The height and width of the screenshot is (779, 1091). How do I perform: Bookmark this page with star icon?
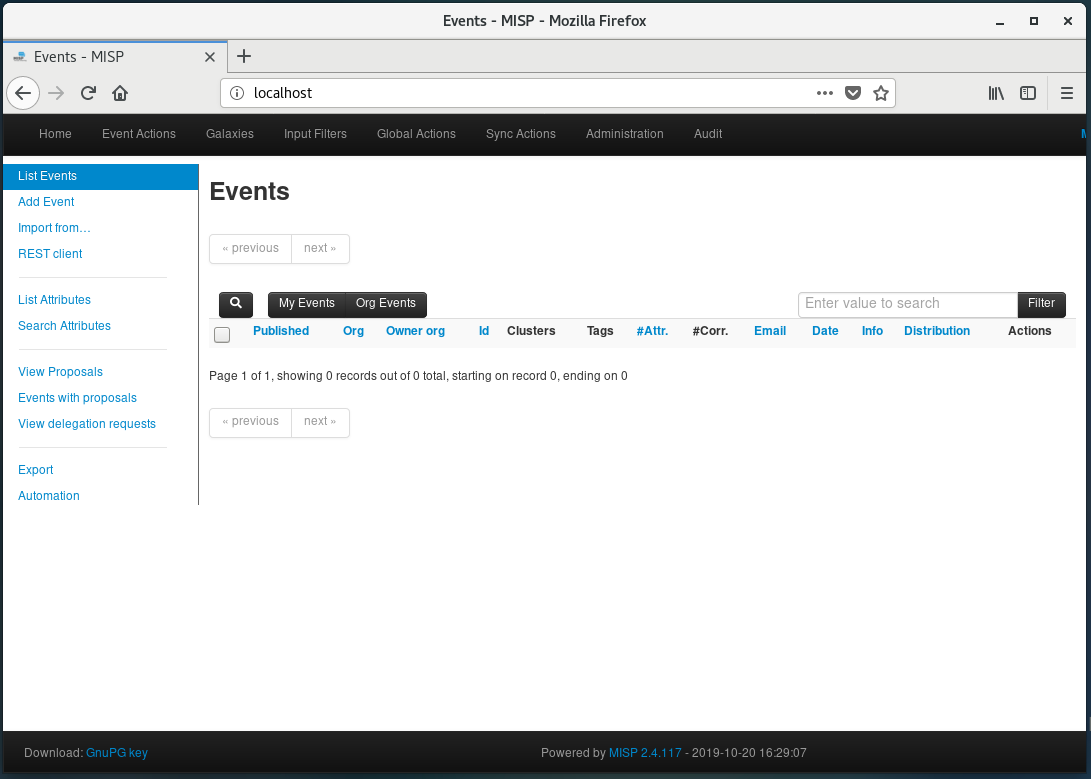point(881,93)
